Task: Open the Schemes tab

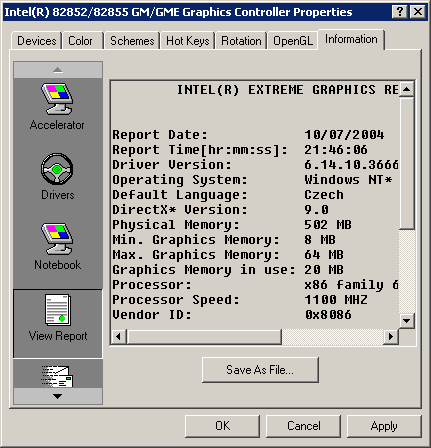Action: tap(132, 41)
